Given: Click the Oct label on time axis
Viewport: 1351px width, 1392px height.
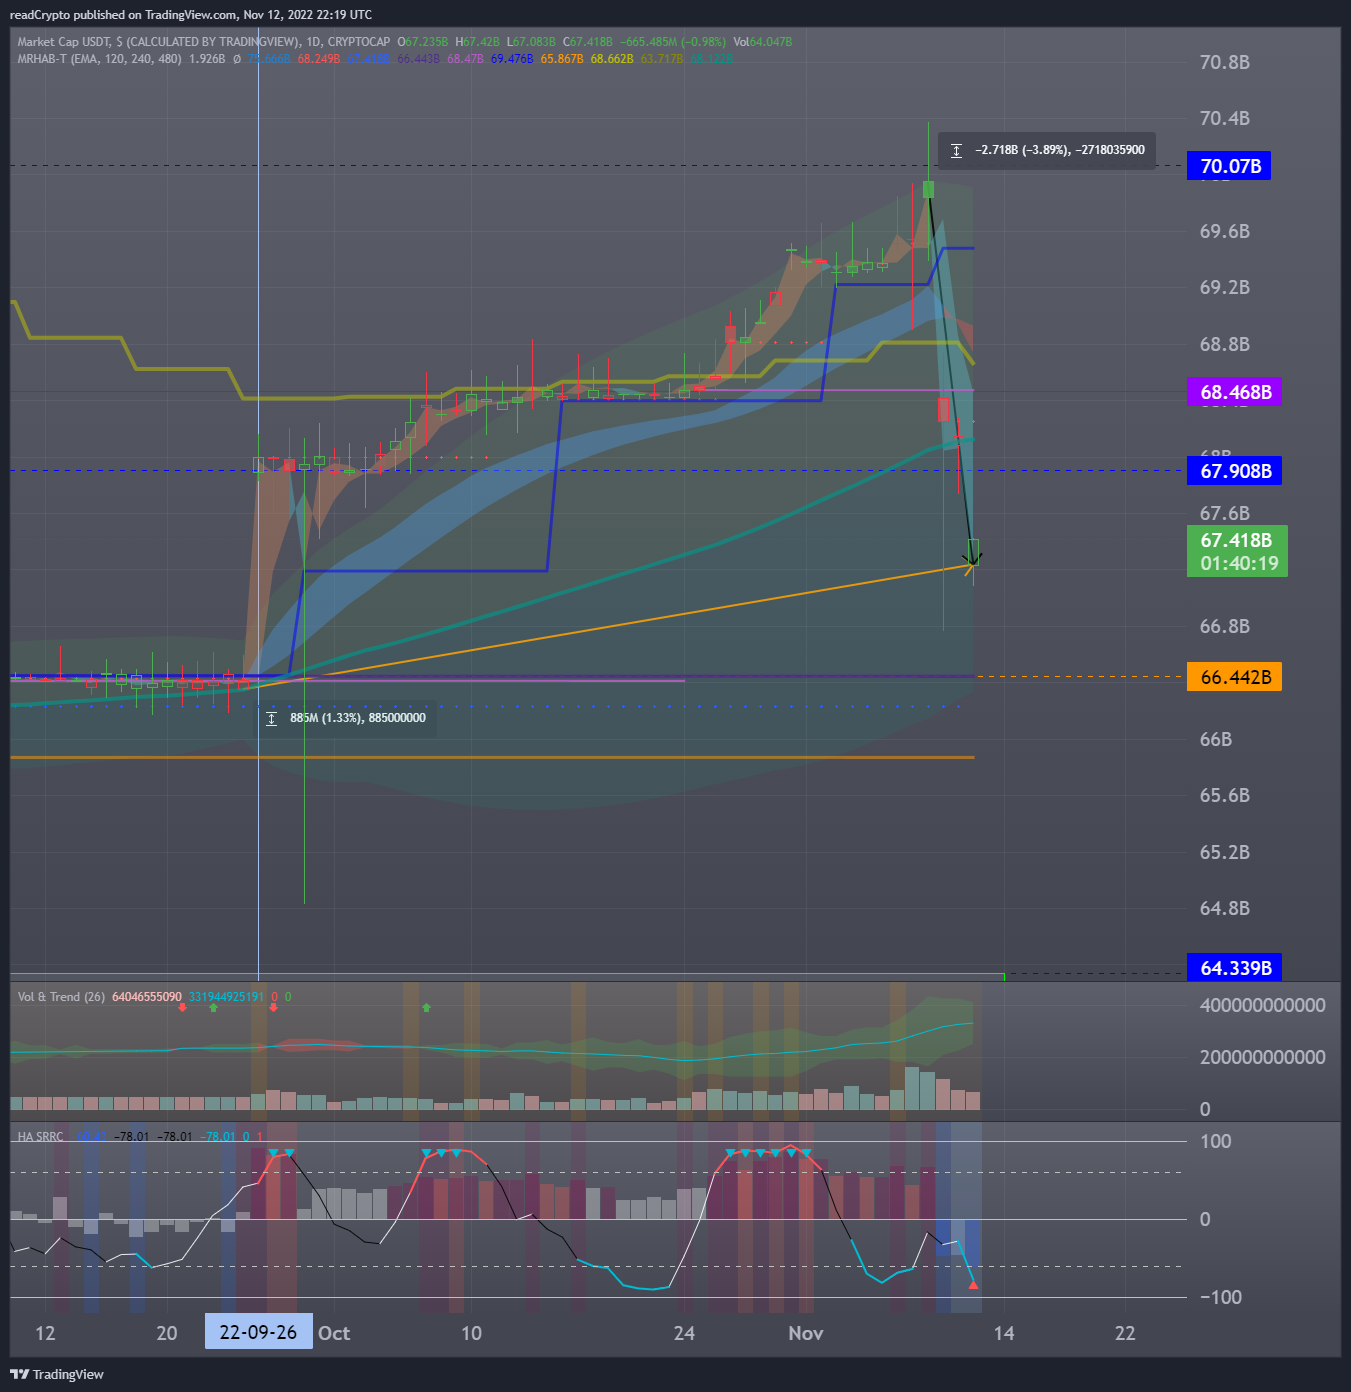Looking at the screenshot, I should pyautogui.click(x=334, y=1333).
